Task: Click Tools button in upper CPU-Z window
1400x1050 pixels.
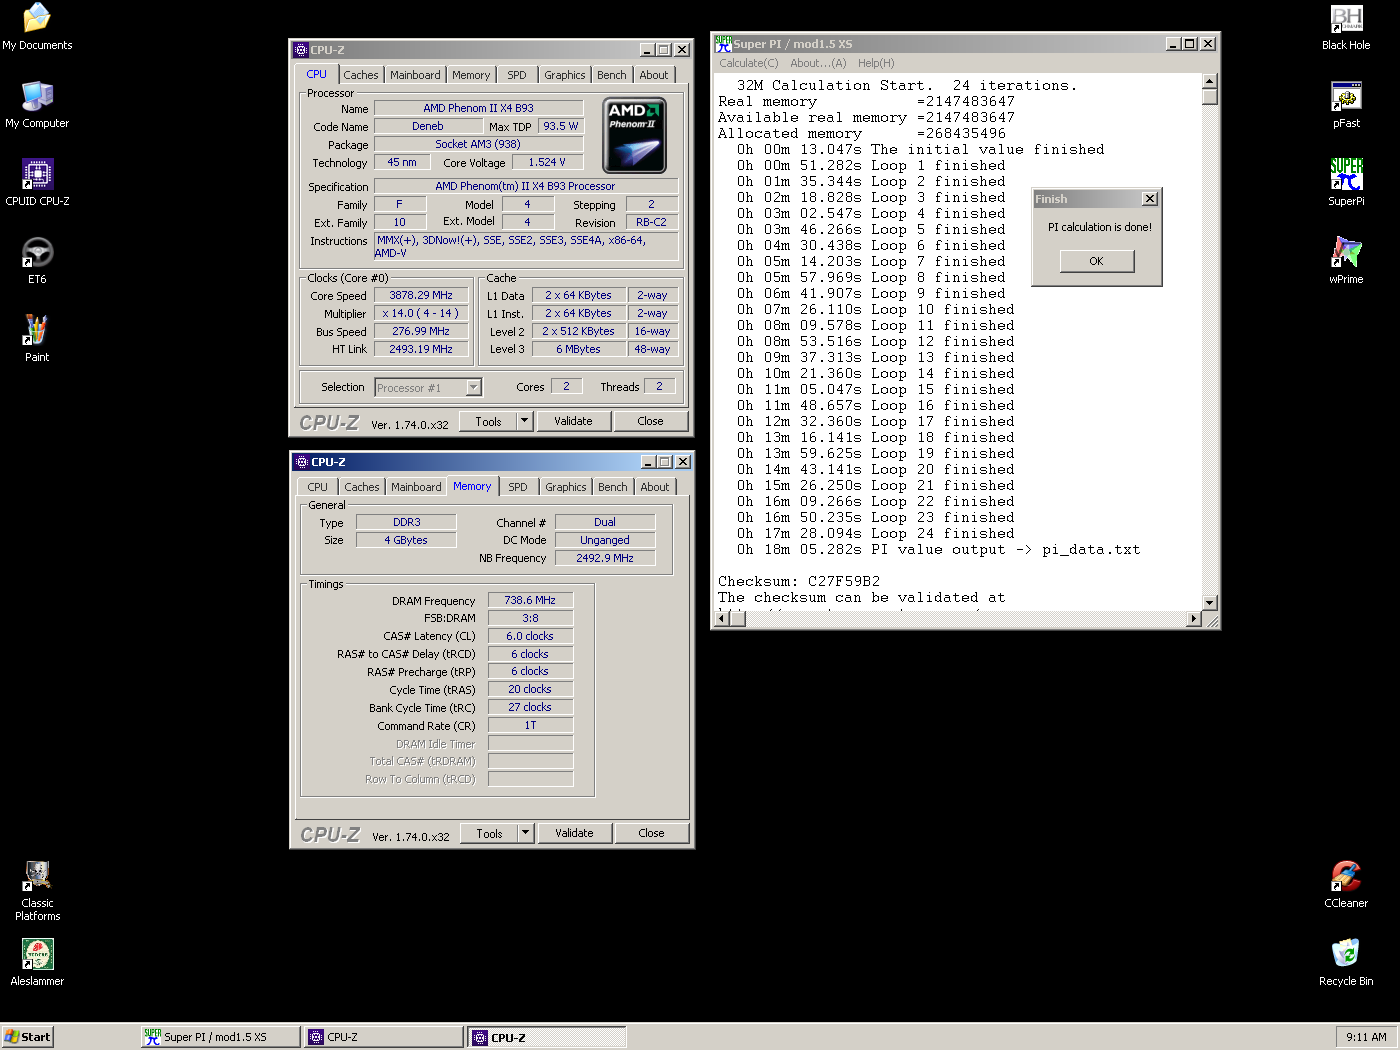Action: point(488,421)
